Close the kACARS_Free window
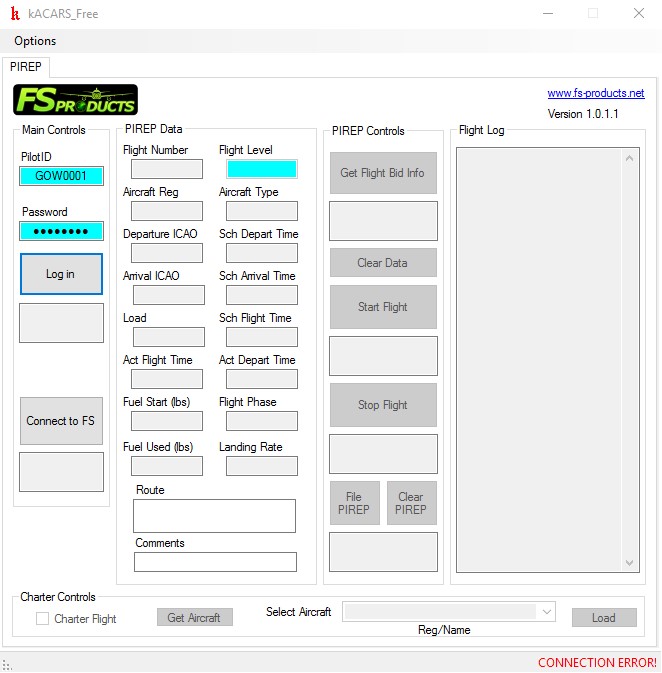 [x=639, y=13]
